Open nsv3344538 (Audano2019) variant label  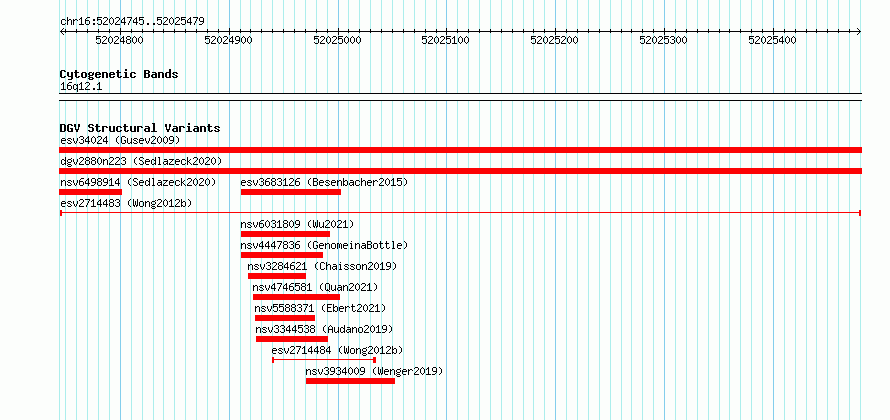324,329
